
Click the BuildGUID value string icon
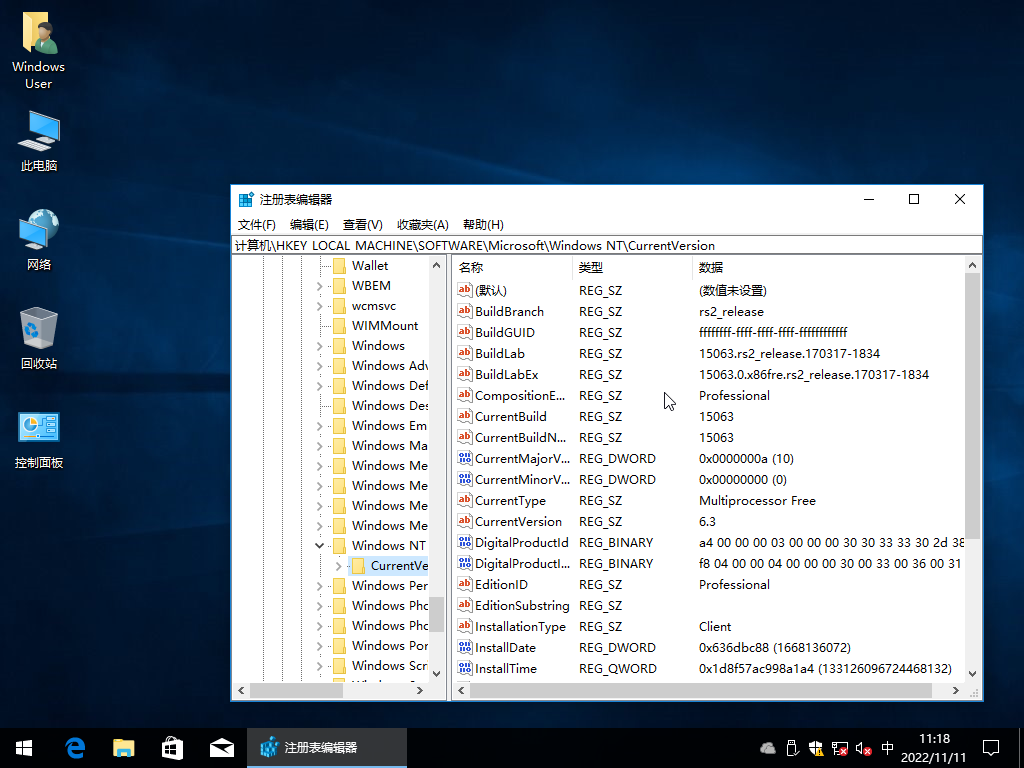(x=465, y=332)
